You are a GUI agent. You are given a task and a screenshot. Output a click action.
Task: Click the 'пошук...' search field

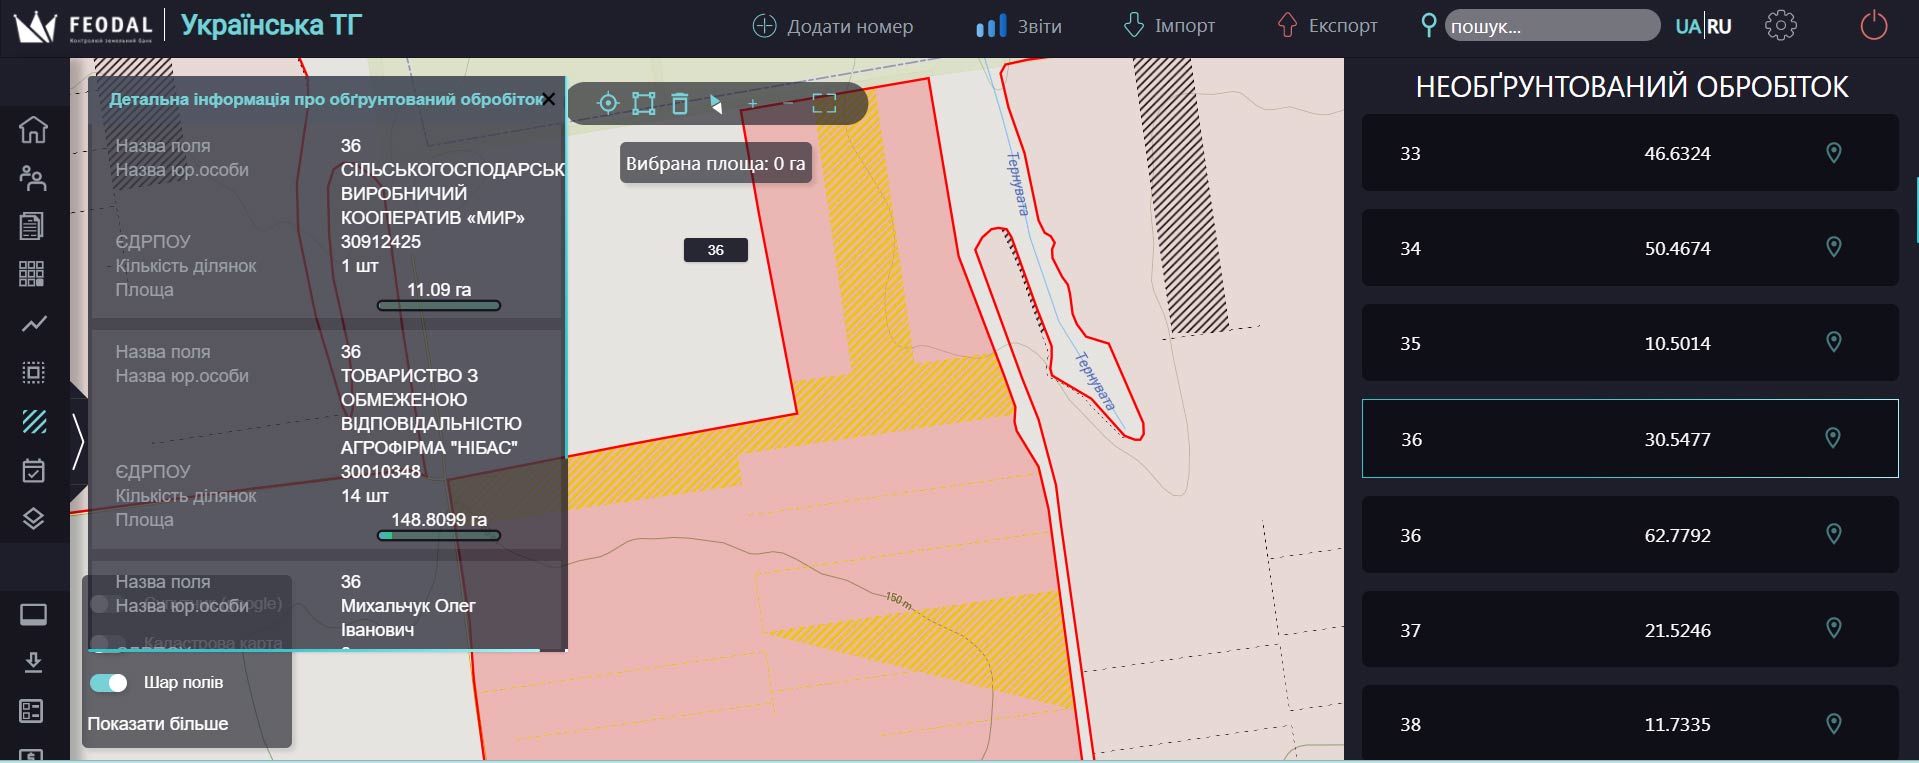[x=1551, y=26]
